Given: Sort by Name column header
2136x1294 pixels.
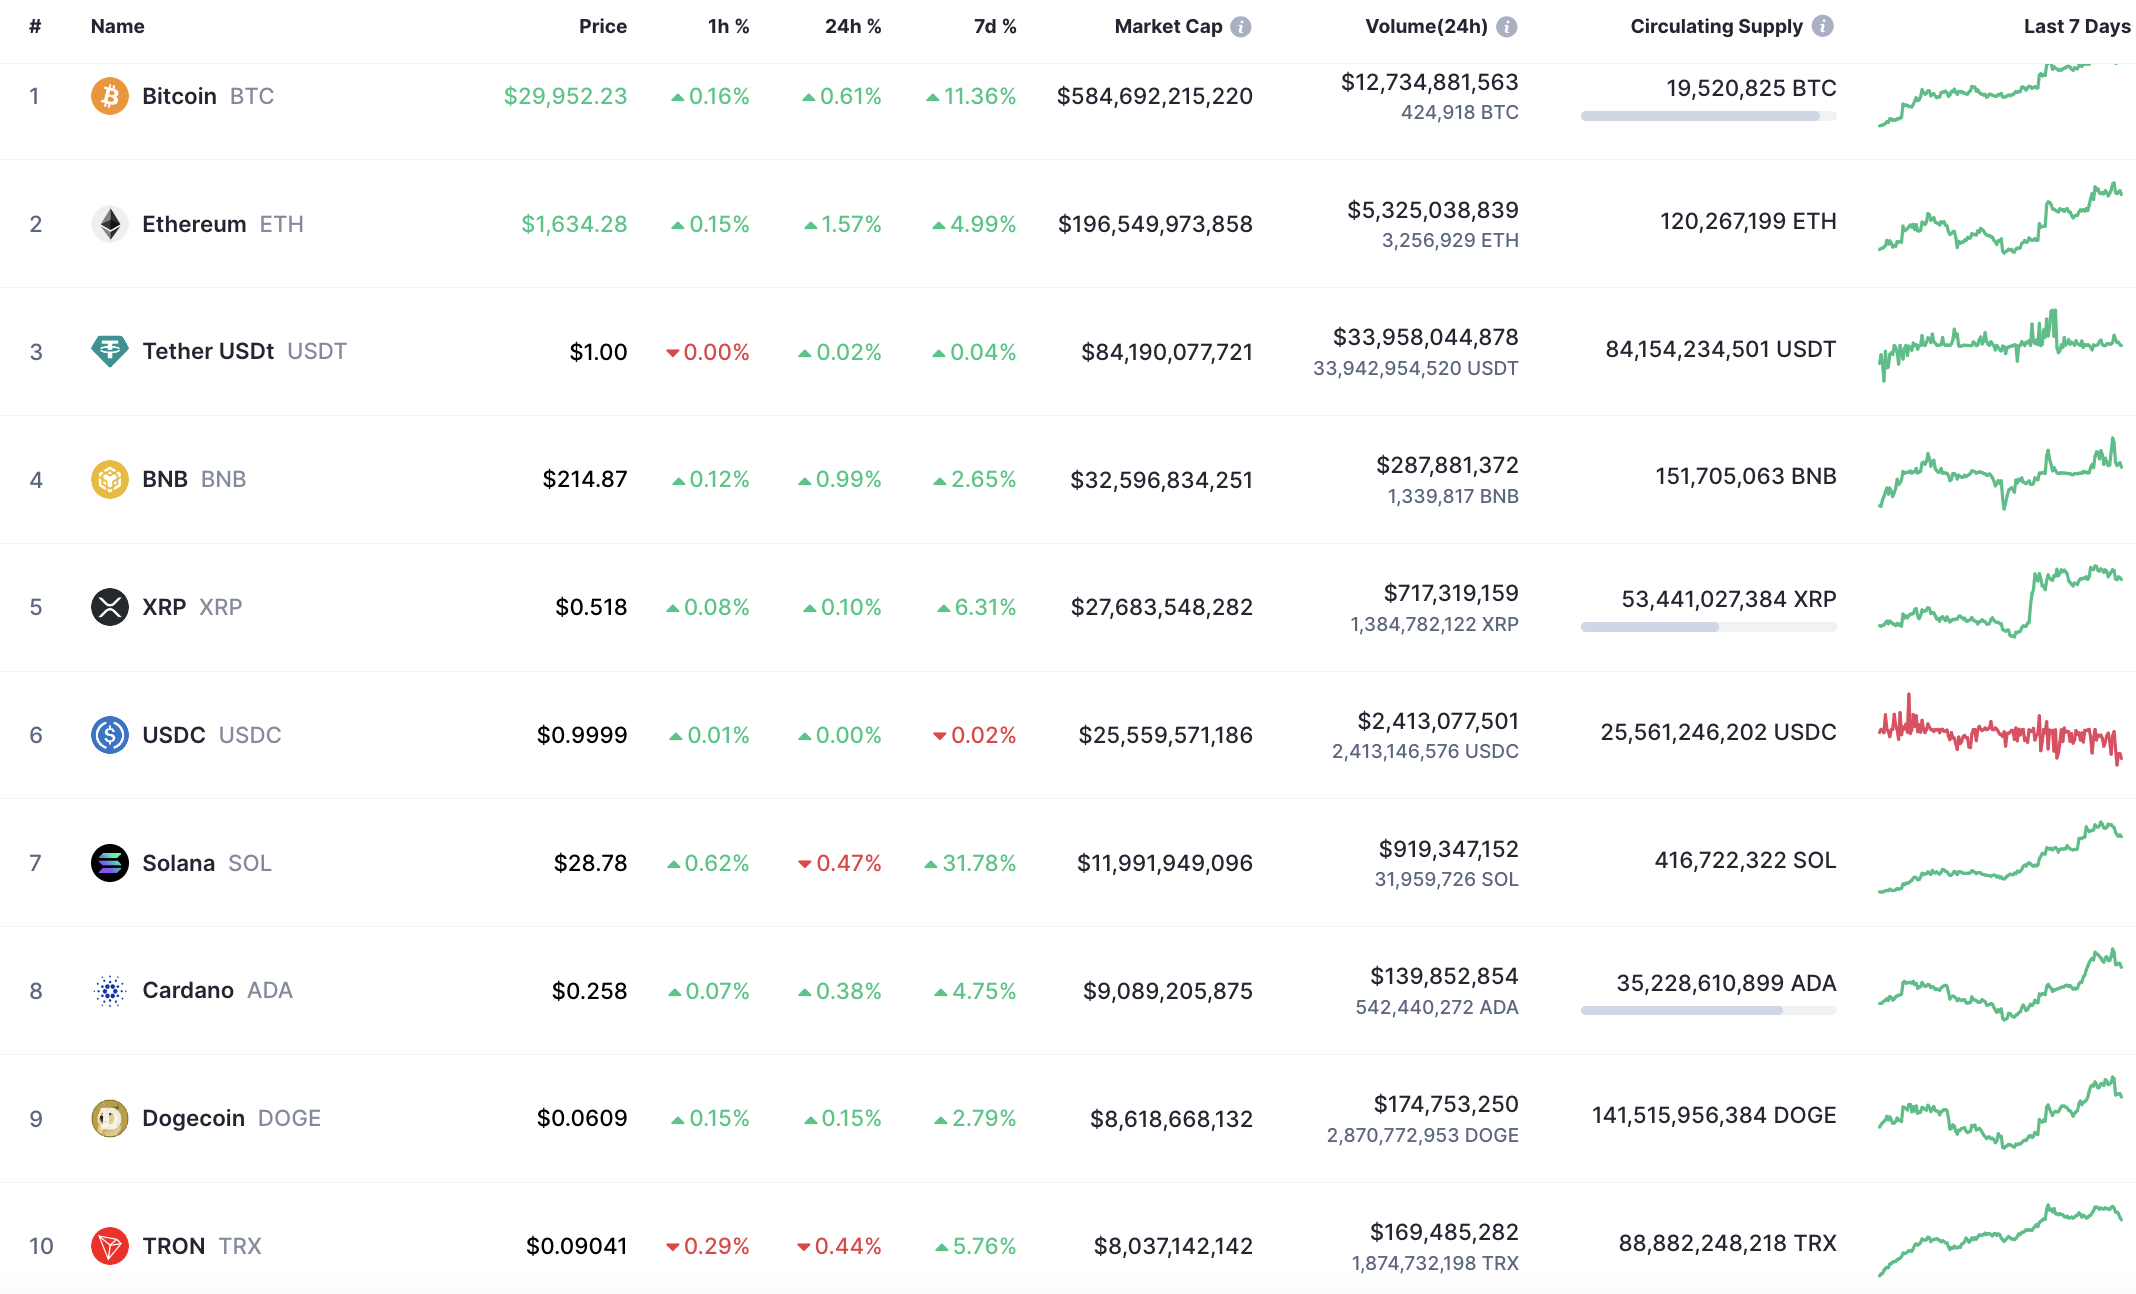Looking at the screenshot, I should tap(117, 27).
